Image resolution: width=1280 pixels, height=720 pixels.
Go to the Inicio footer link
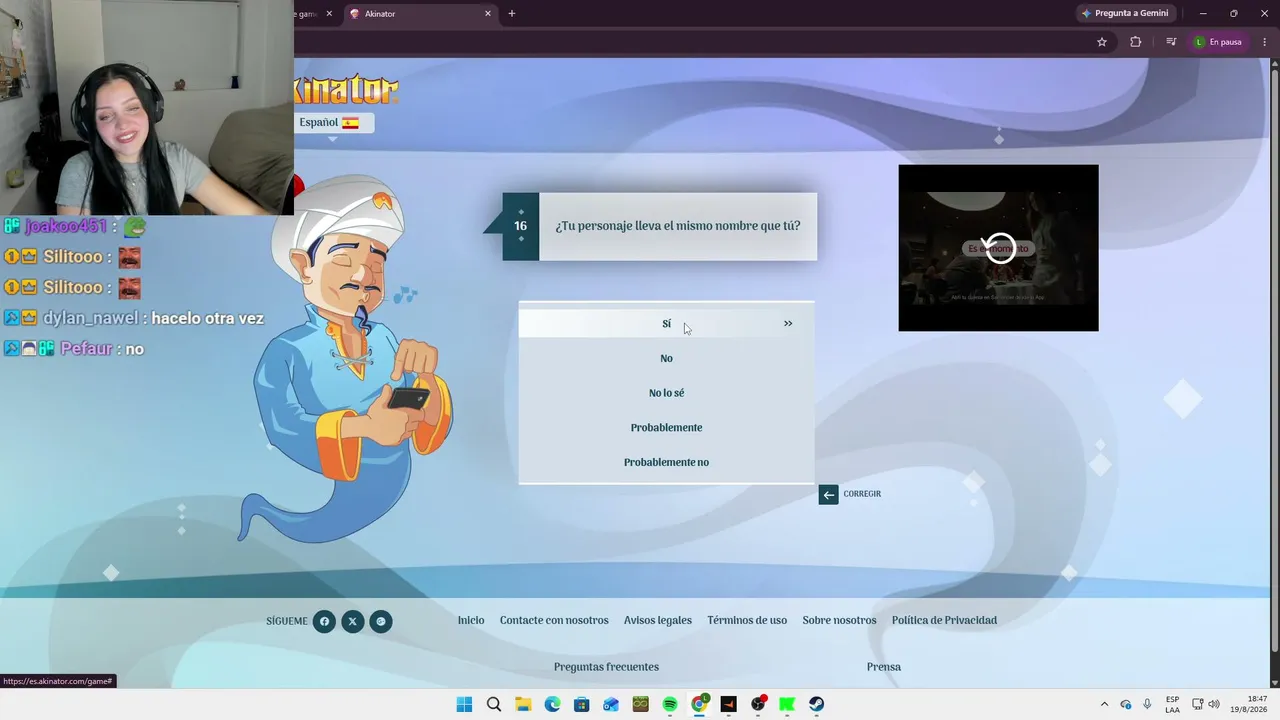(471, 620)
